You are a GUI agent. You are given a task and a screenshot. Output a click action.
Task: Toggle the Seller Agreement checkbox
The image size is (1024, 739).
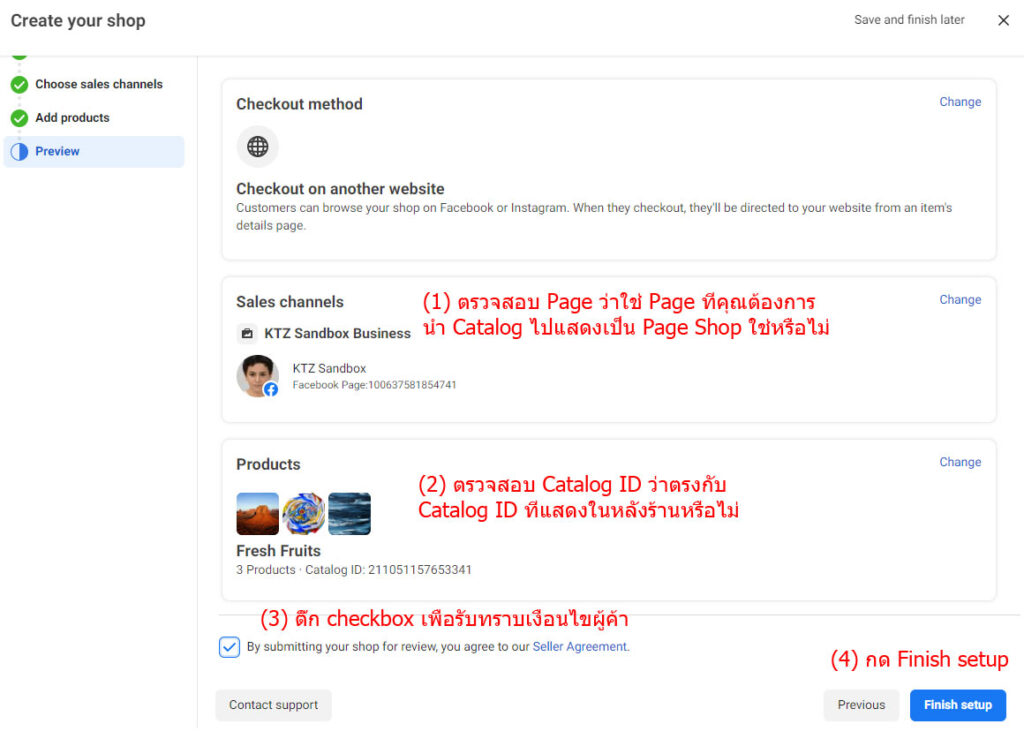pyautogui.click(x=229, y=647)
